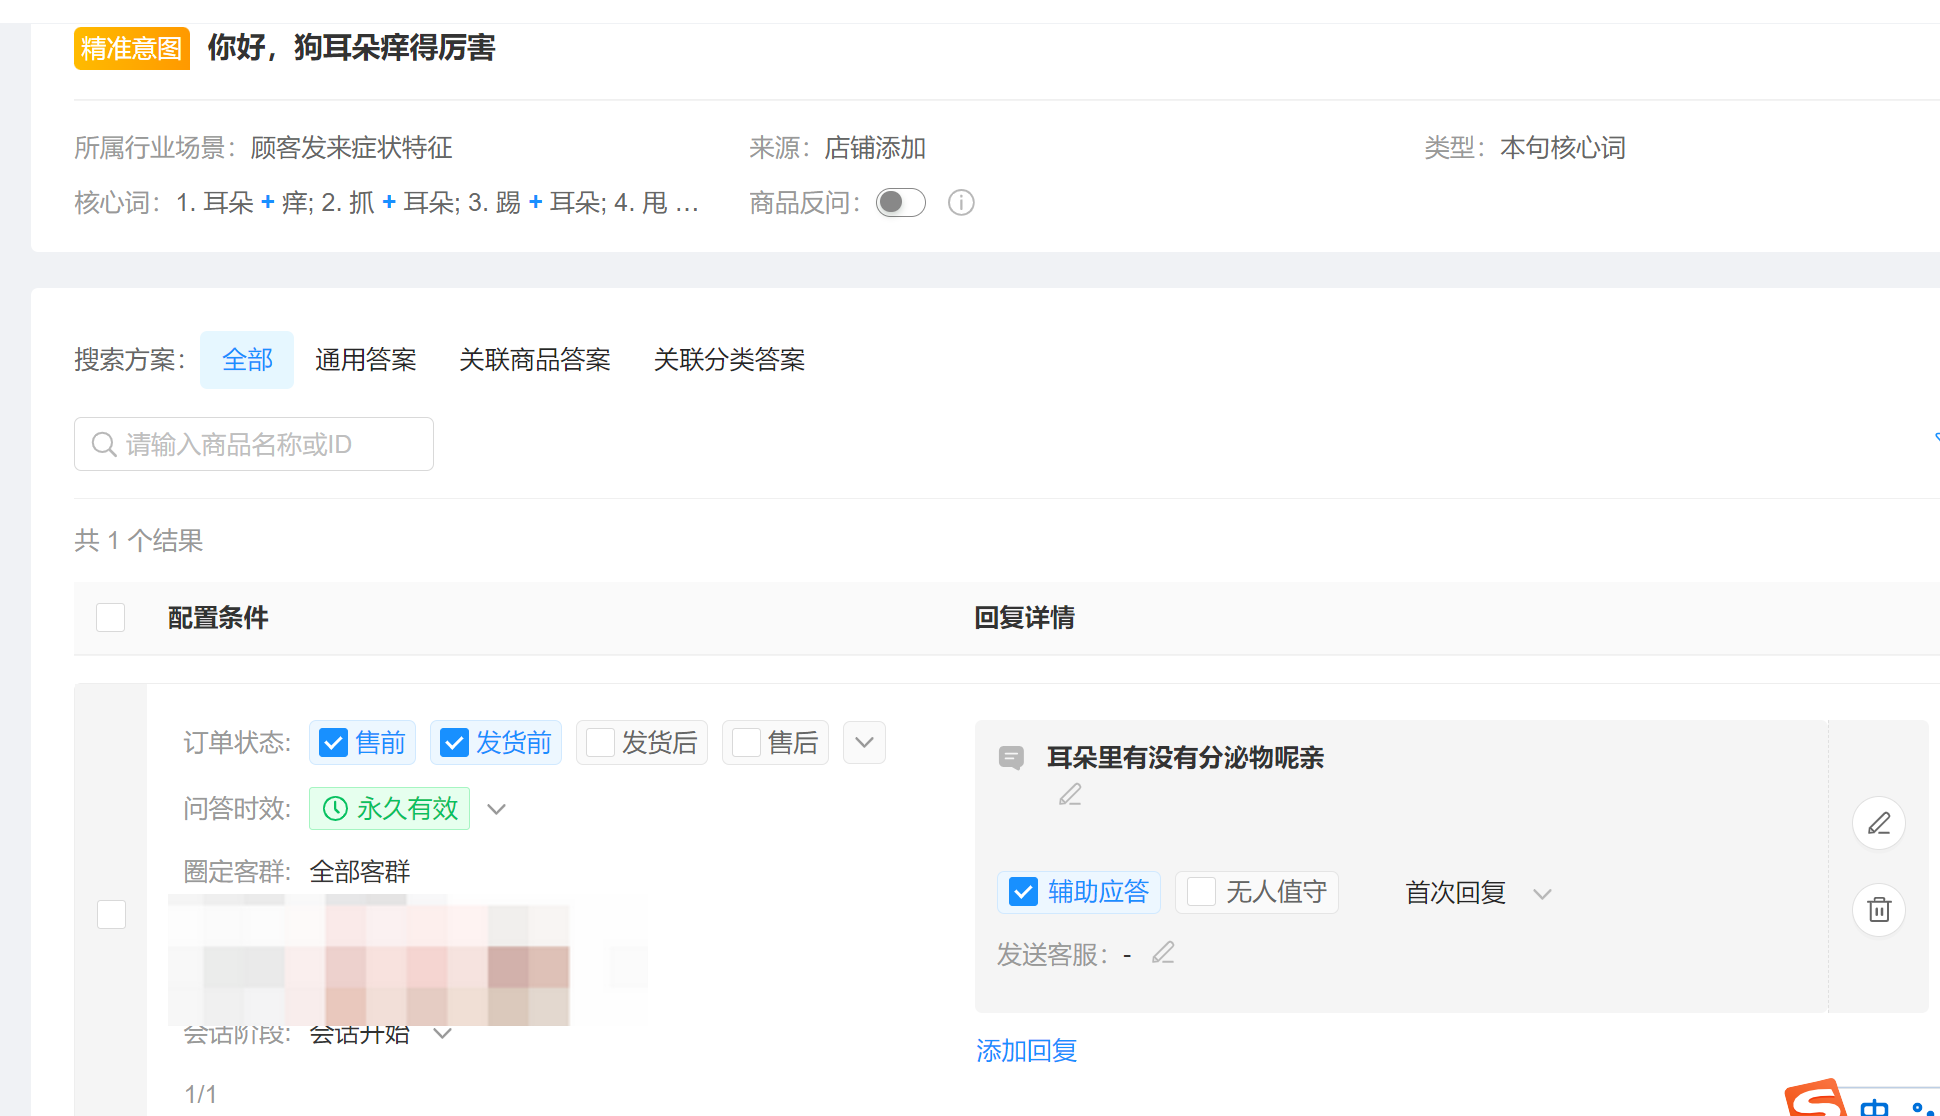Switch to 通用答案 tab
This screenshot has height=1116, width=1940.
[366, 360]
